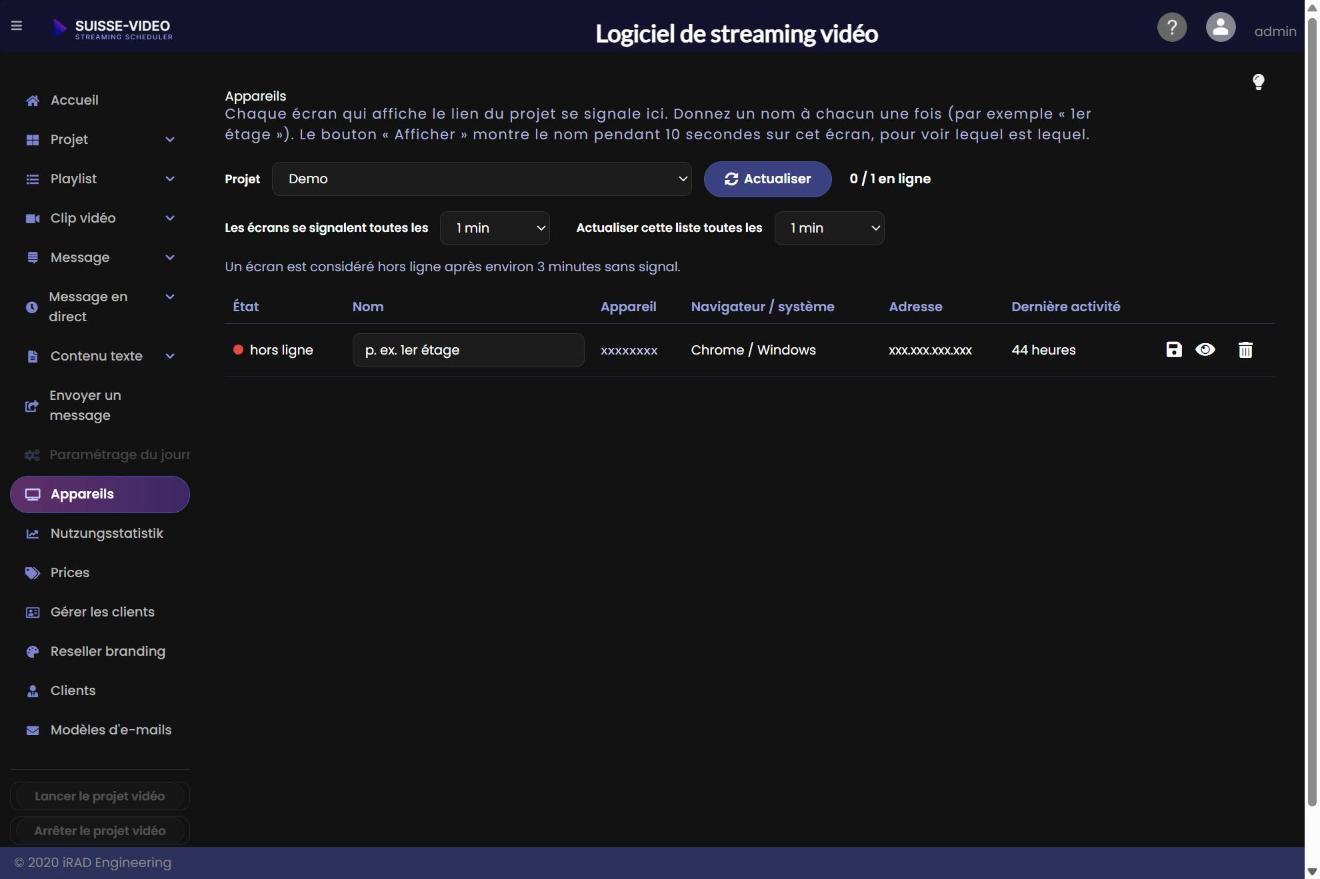Click the hors ligne status text
Viewport: 1320px width, 879px height.
tap(281, 350)
